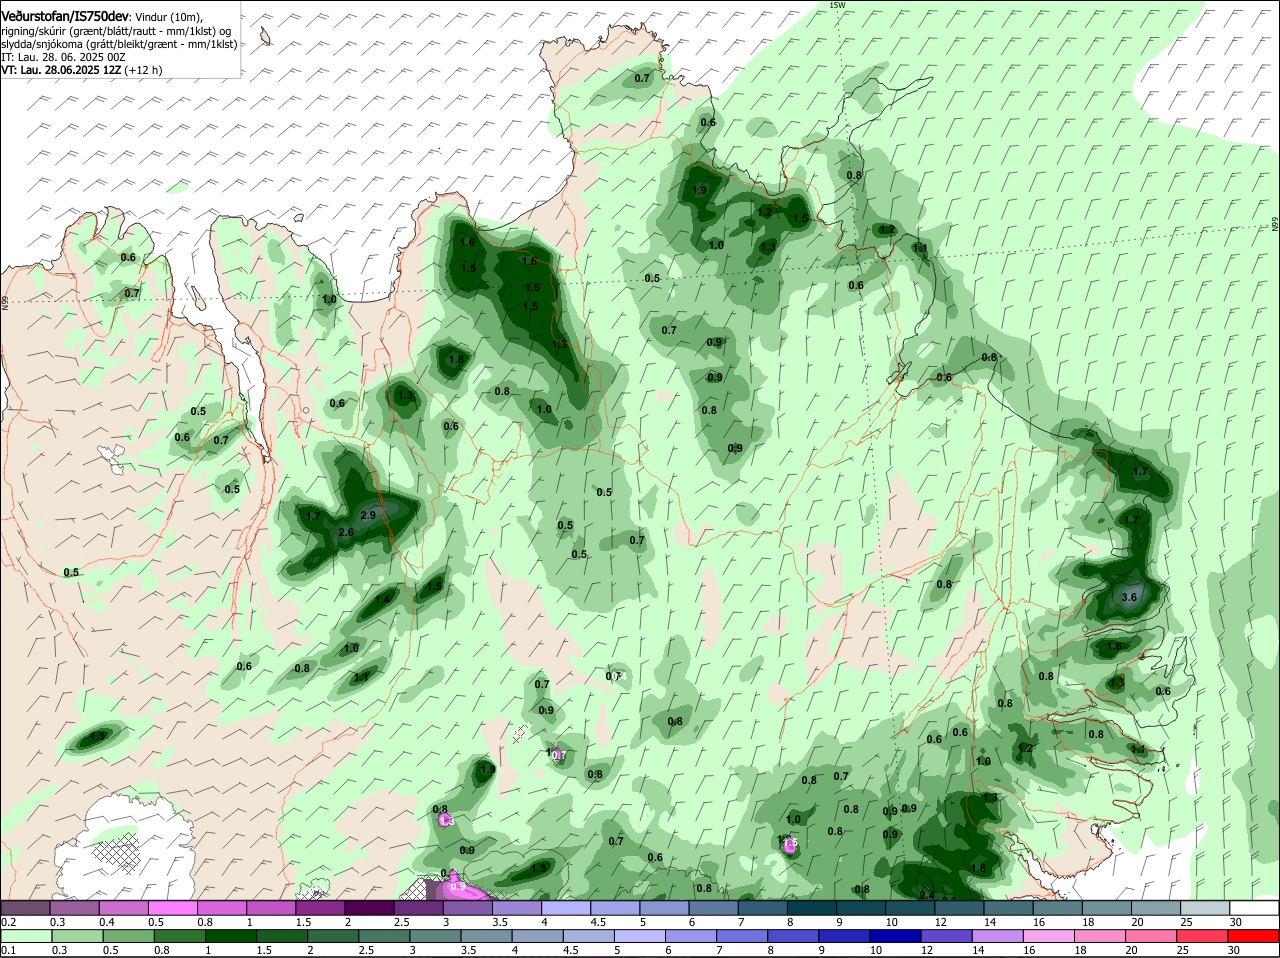The image size is (1280, 958).
Task: Click the 0.1 label in the rain legend
Action: 8,950
